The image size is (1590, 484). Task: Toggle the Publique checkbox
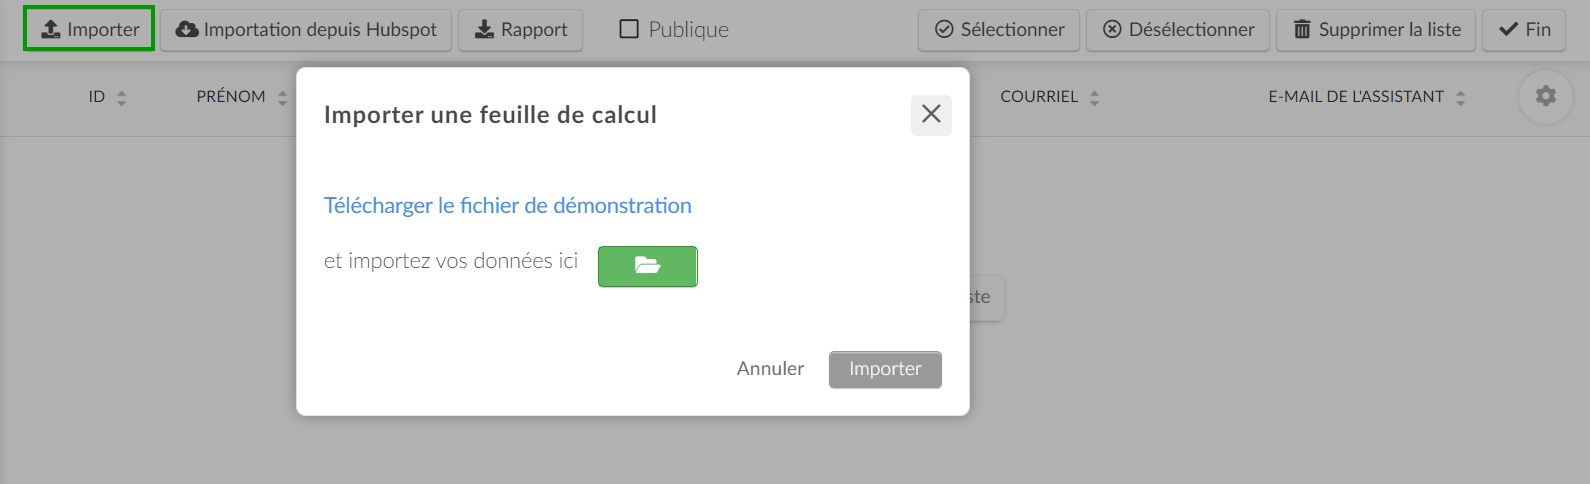[629, 29]
